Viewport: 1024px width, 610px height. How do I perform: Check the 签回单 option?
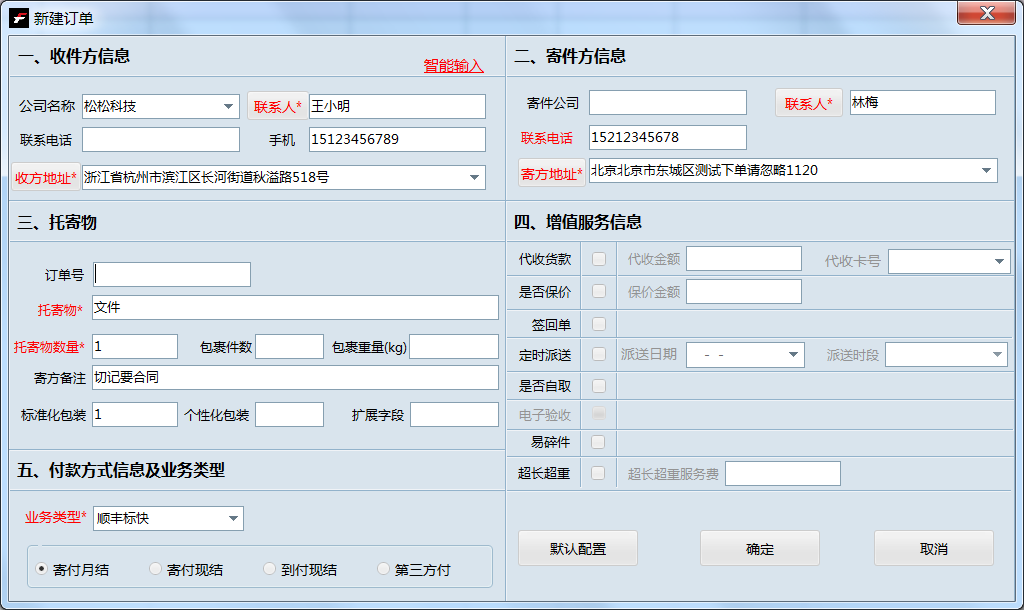coord(596,324)
